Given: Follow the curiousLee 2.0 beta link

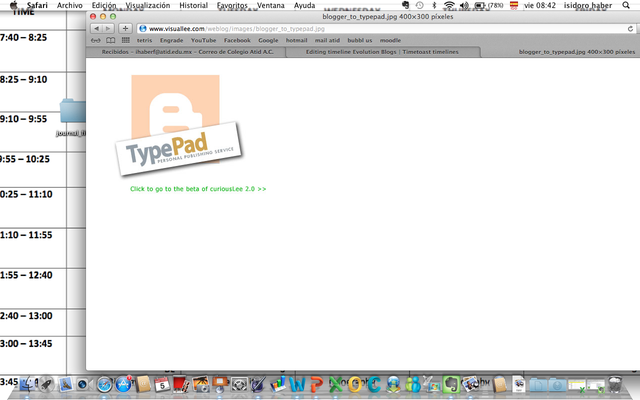Looking at the screenshot, I should (198, 189).
